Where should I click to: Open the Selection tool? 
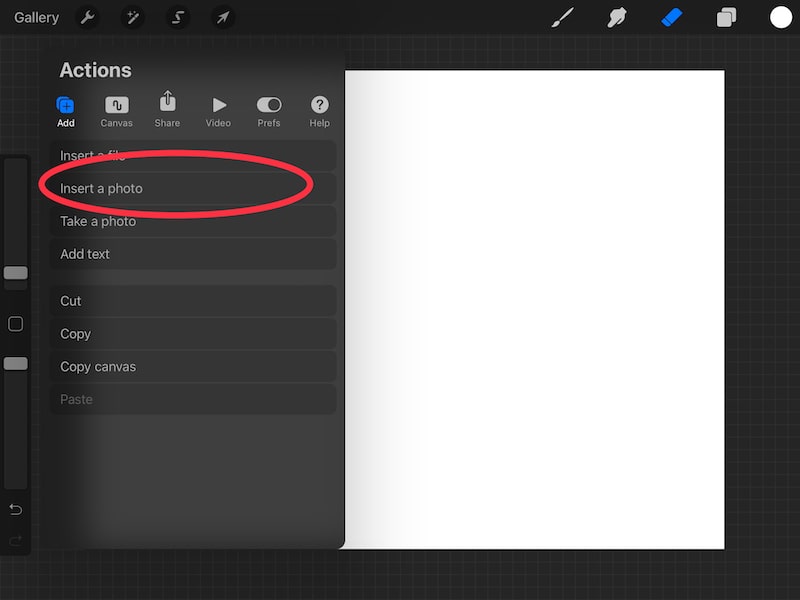point(178,17)
